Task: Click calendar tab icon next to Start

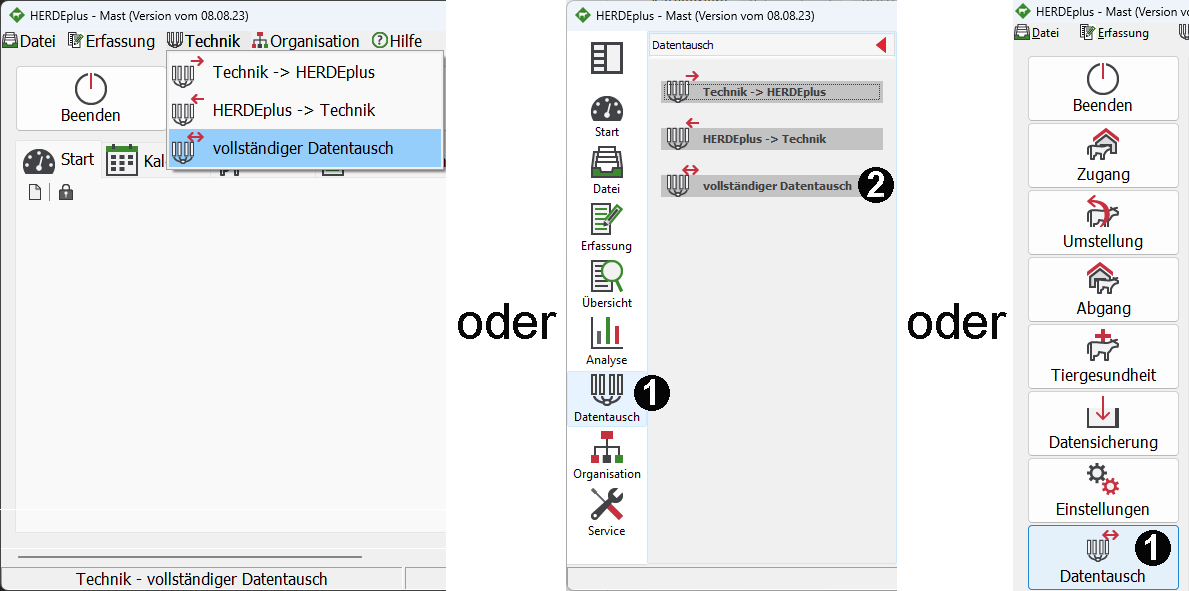Action: pyautogui.click(x=121, y=160)
